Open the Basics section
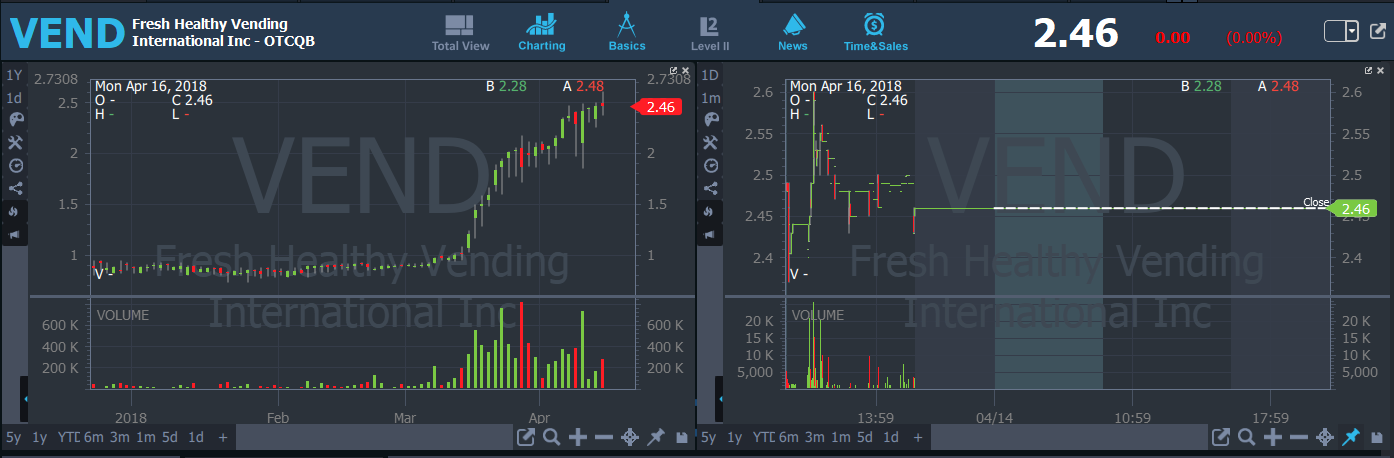 [627, 32]
